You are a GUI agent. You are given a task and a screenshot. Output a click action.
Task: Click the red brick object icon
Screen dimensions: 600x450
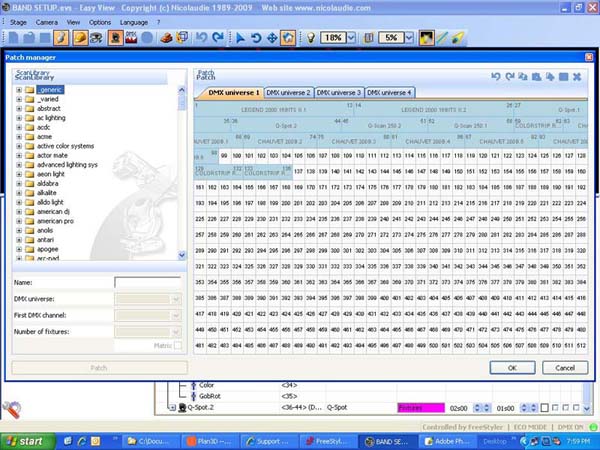[166, 38]
